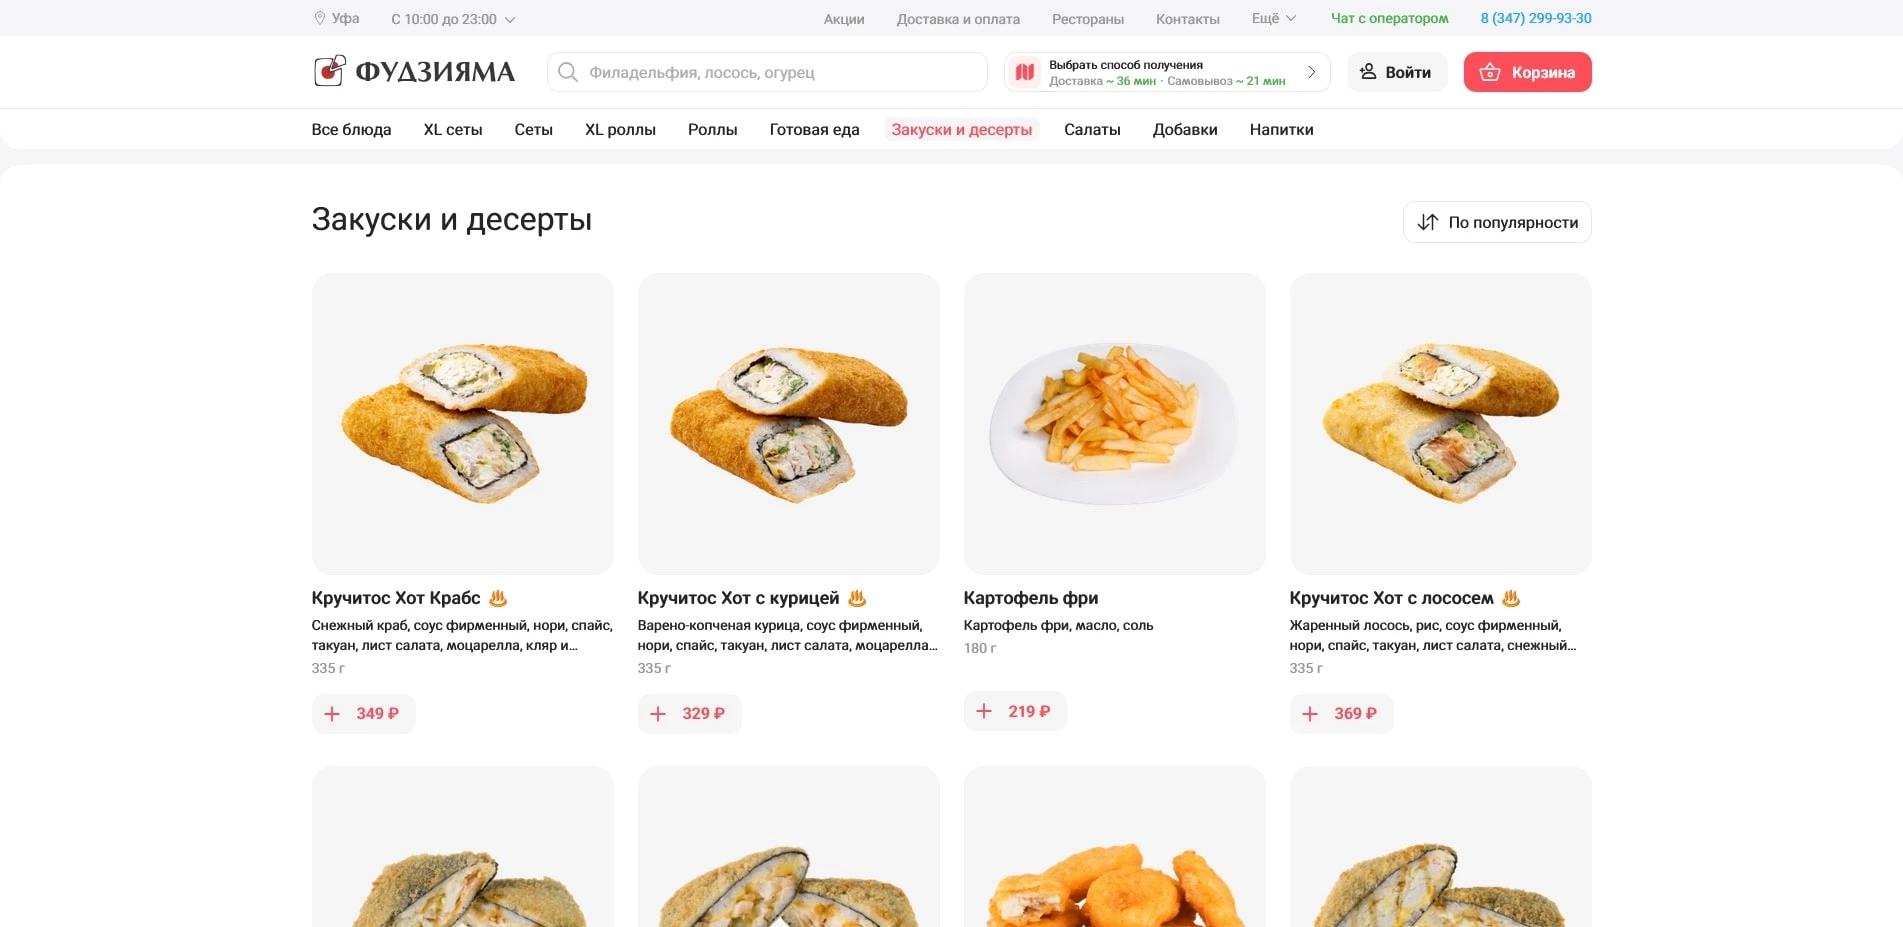The image size is (1903, 927).
Task: Open the Кручитос Хот с курицей product photo
Action: [788, 424]
